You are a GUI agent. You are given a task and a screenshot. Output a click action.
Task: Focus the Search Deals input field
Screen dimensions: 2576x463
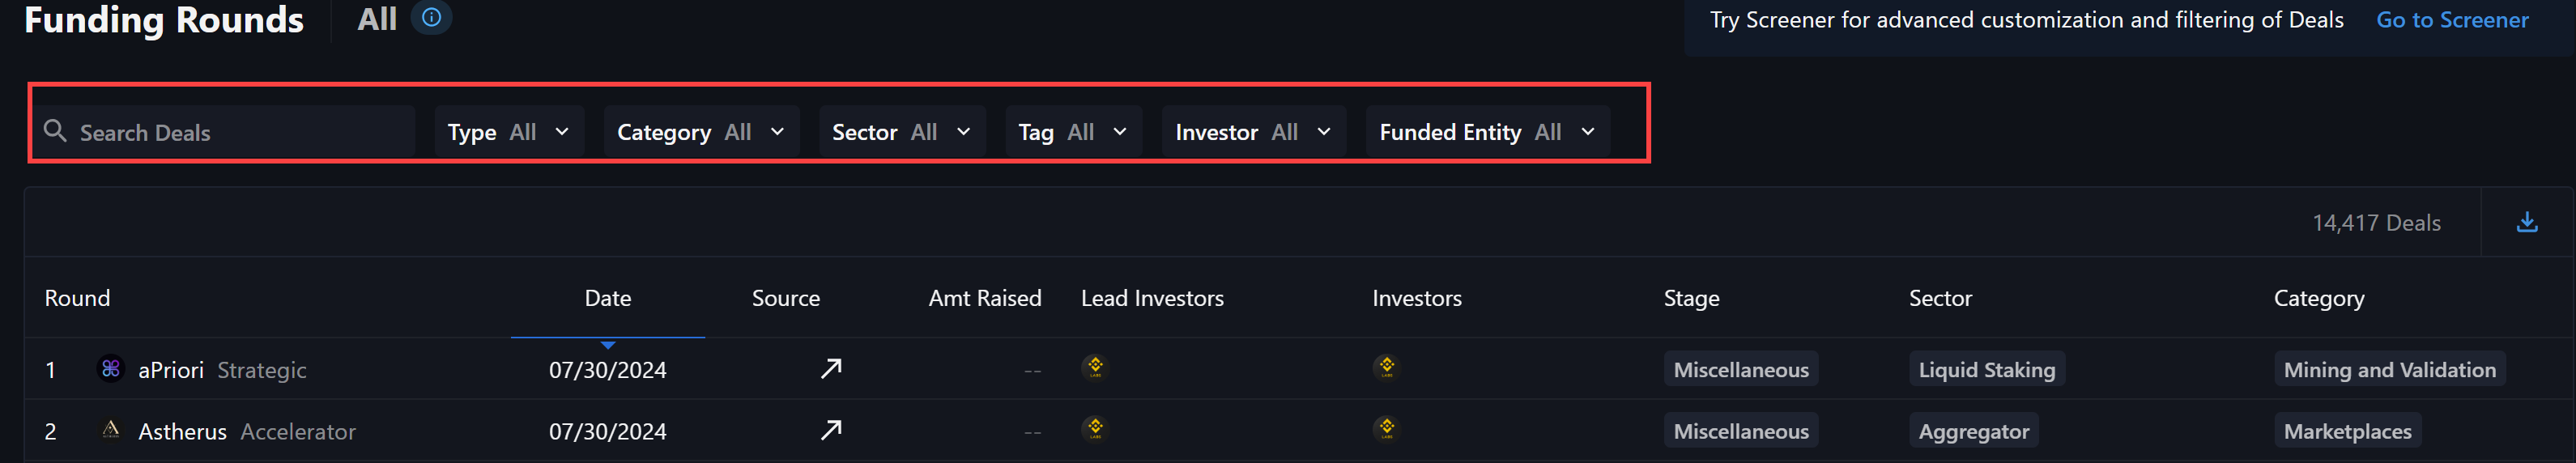point(223,132)
